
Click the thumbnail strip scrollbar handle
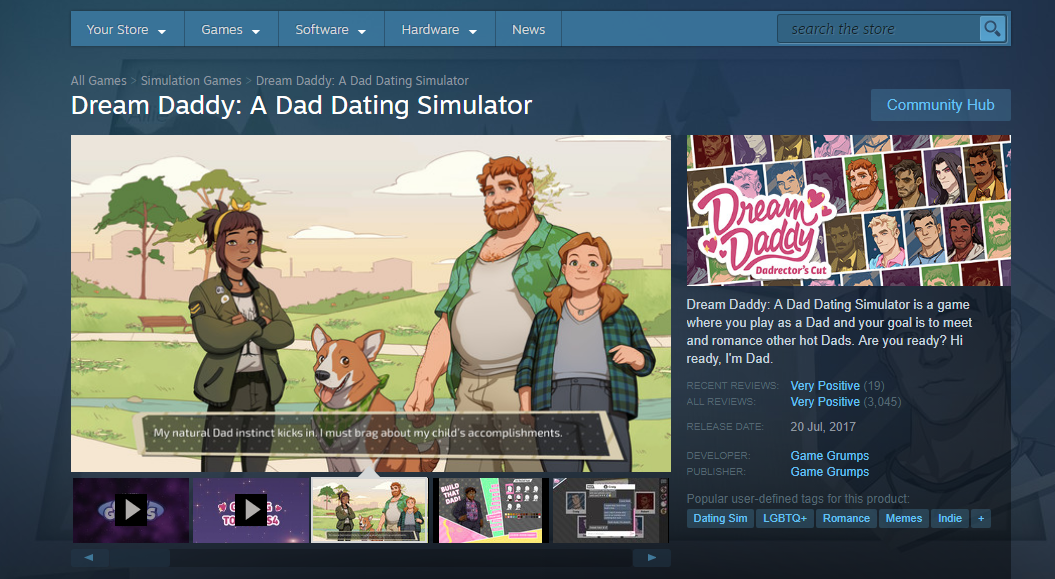[140, 557]
